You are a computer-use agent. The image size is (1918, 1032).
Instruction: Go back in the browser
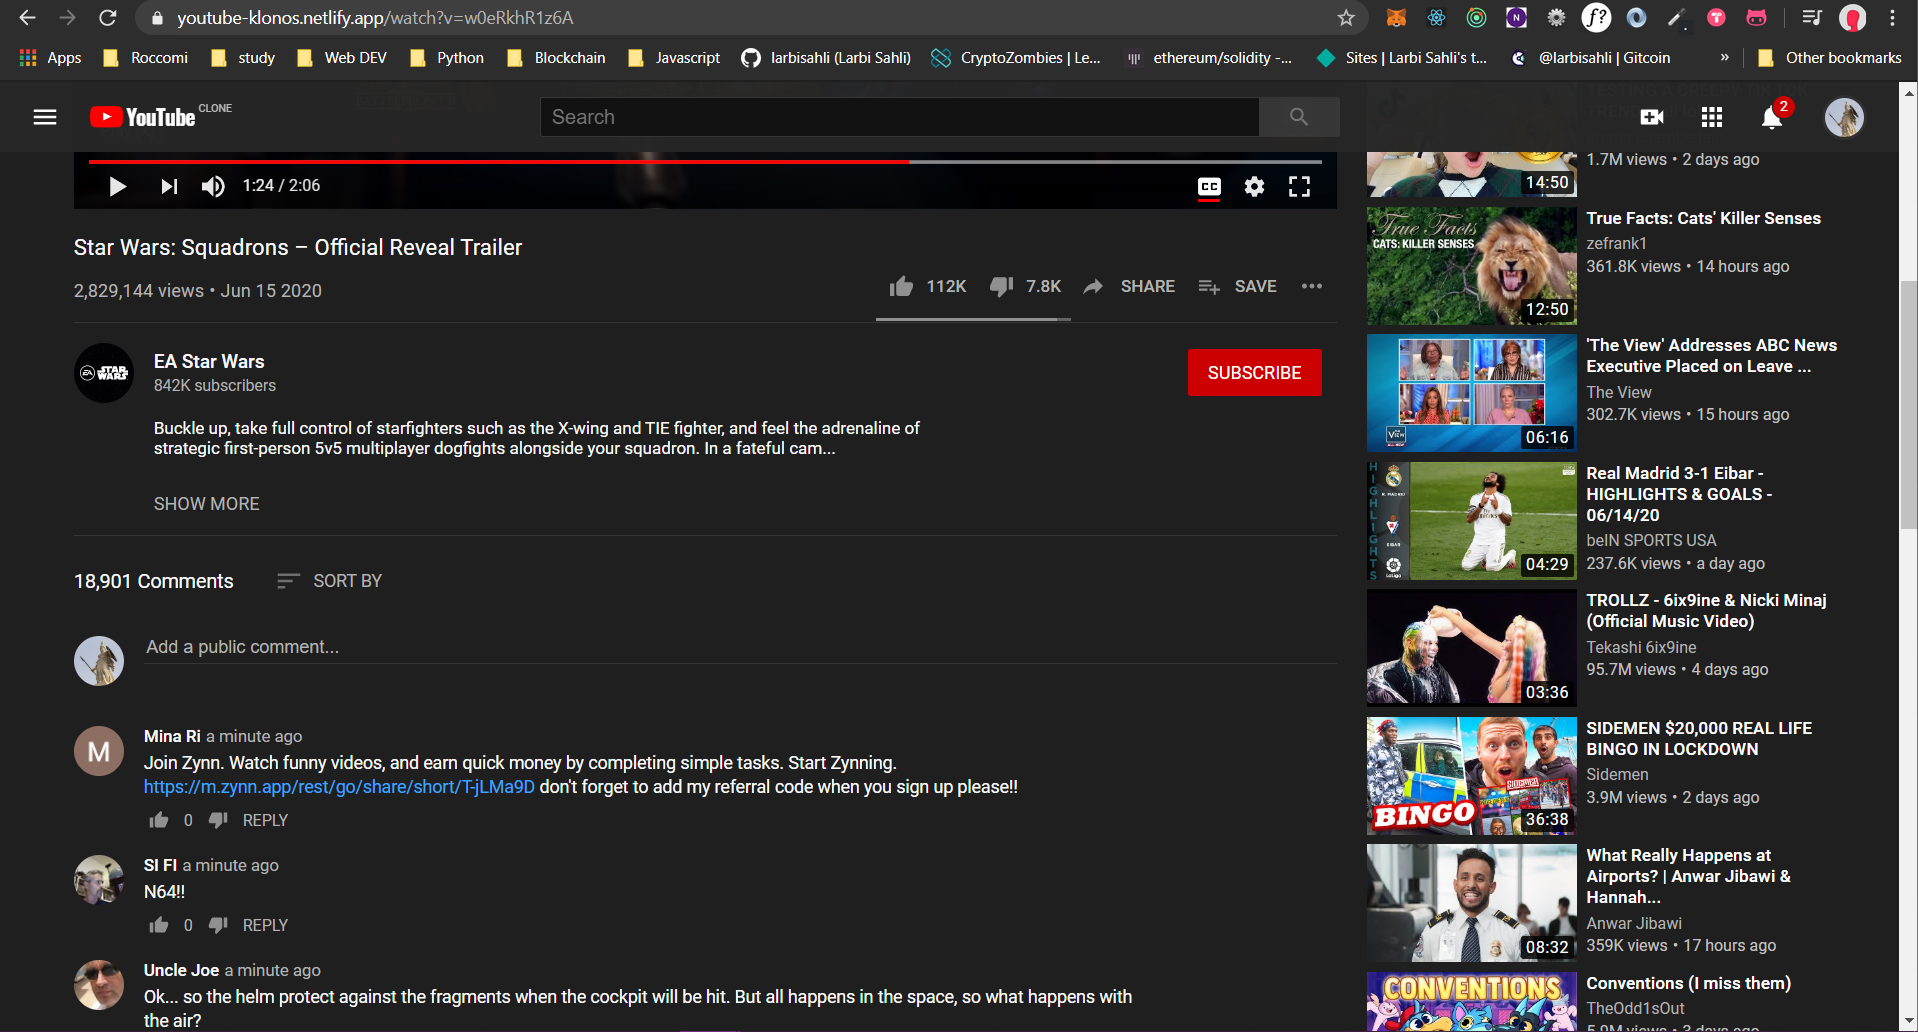pos(27,18)
